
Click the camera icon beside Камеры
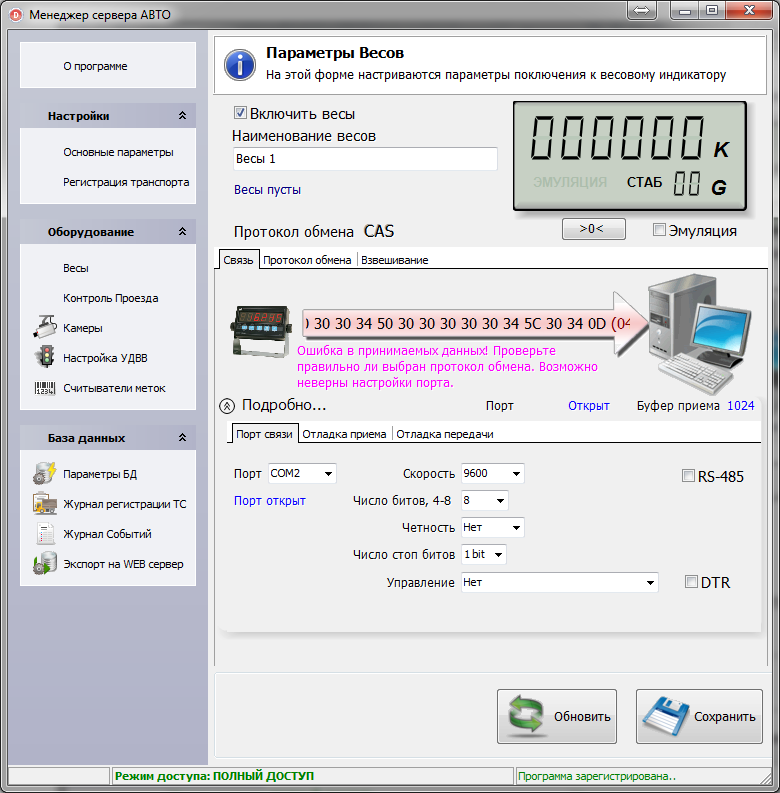tap(44, 328)
